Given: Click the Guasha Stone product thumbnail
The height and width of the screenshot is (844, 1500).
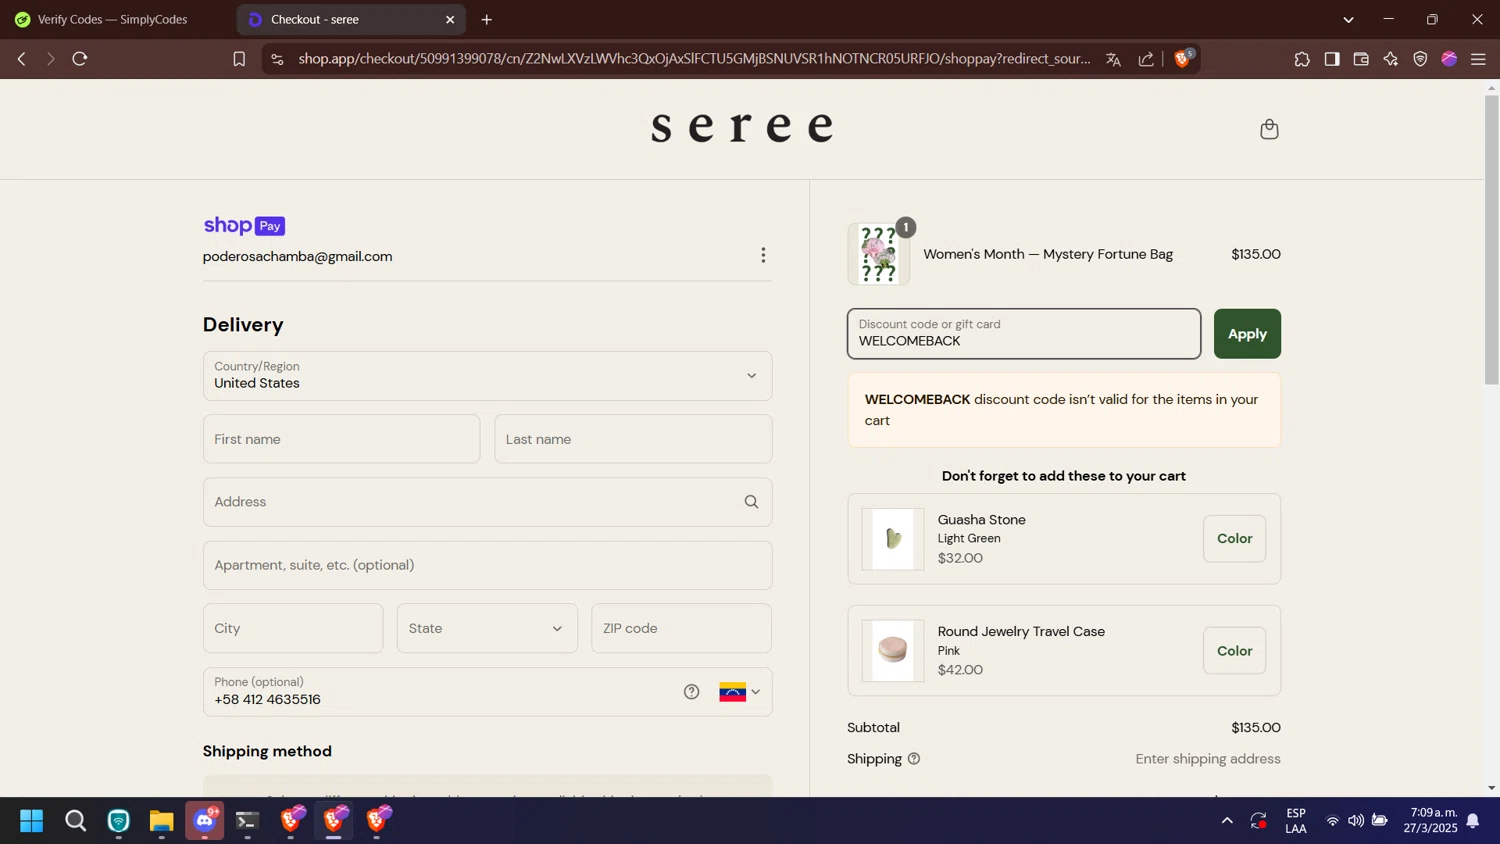Looking at the screenshot, I should click(x=893, y=539).
